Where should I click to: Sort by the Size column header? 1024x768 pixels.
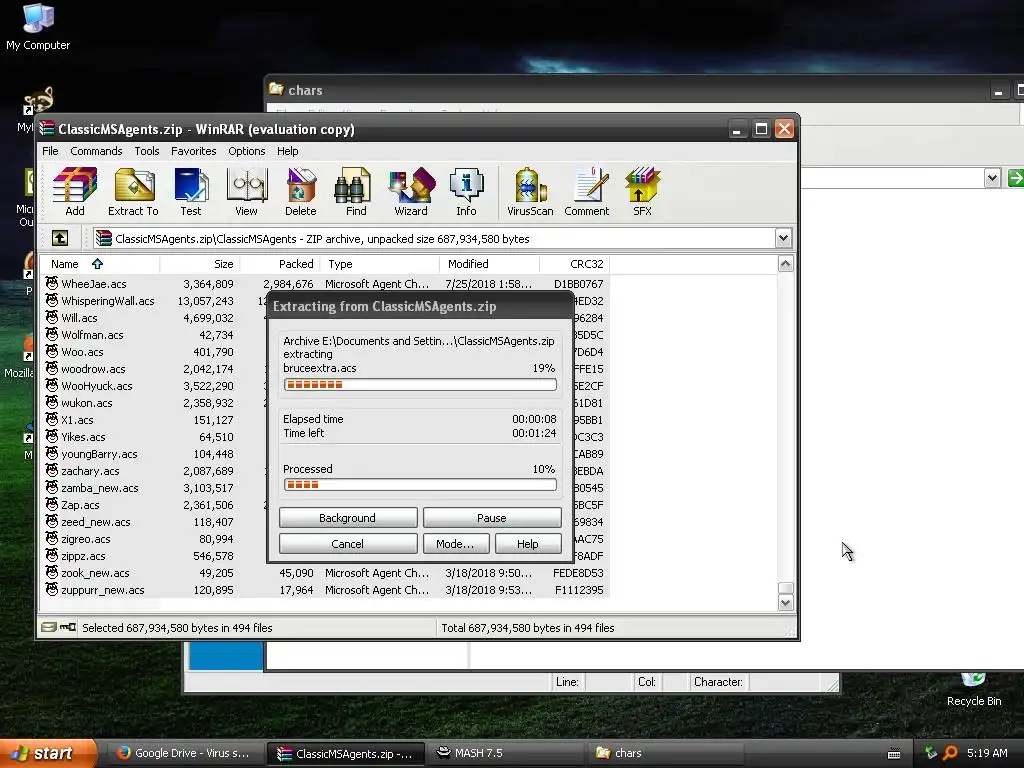click(200, 264)
